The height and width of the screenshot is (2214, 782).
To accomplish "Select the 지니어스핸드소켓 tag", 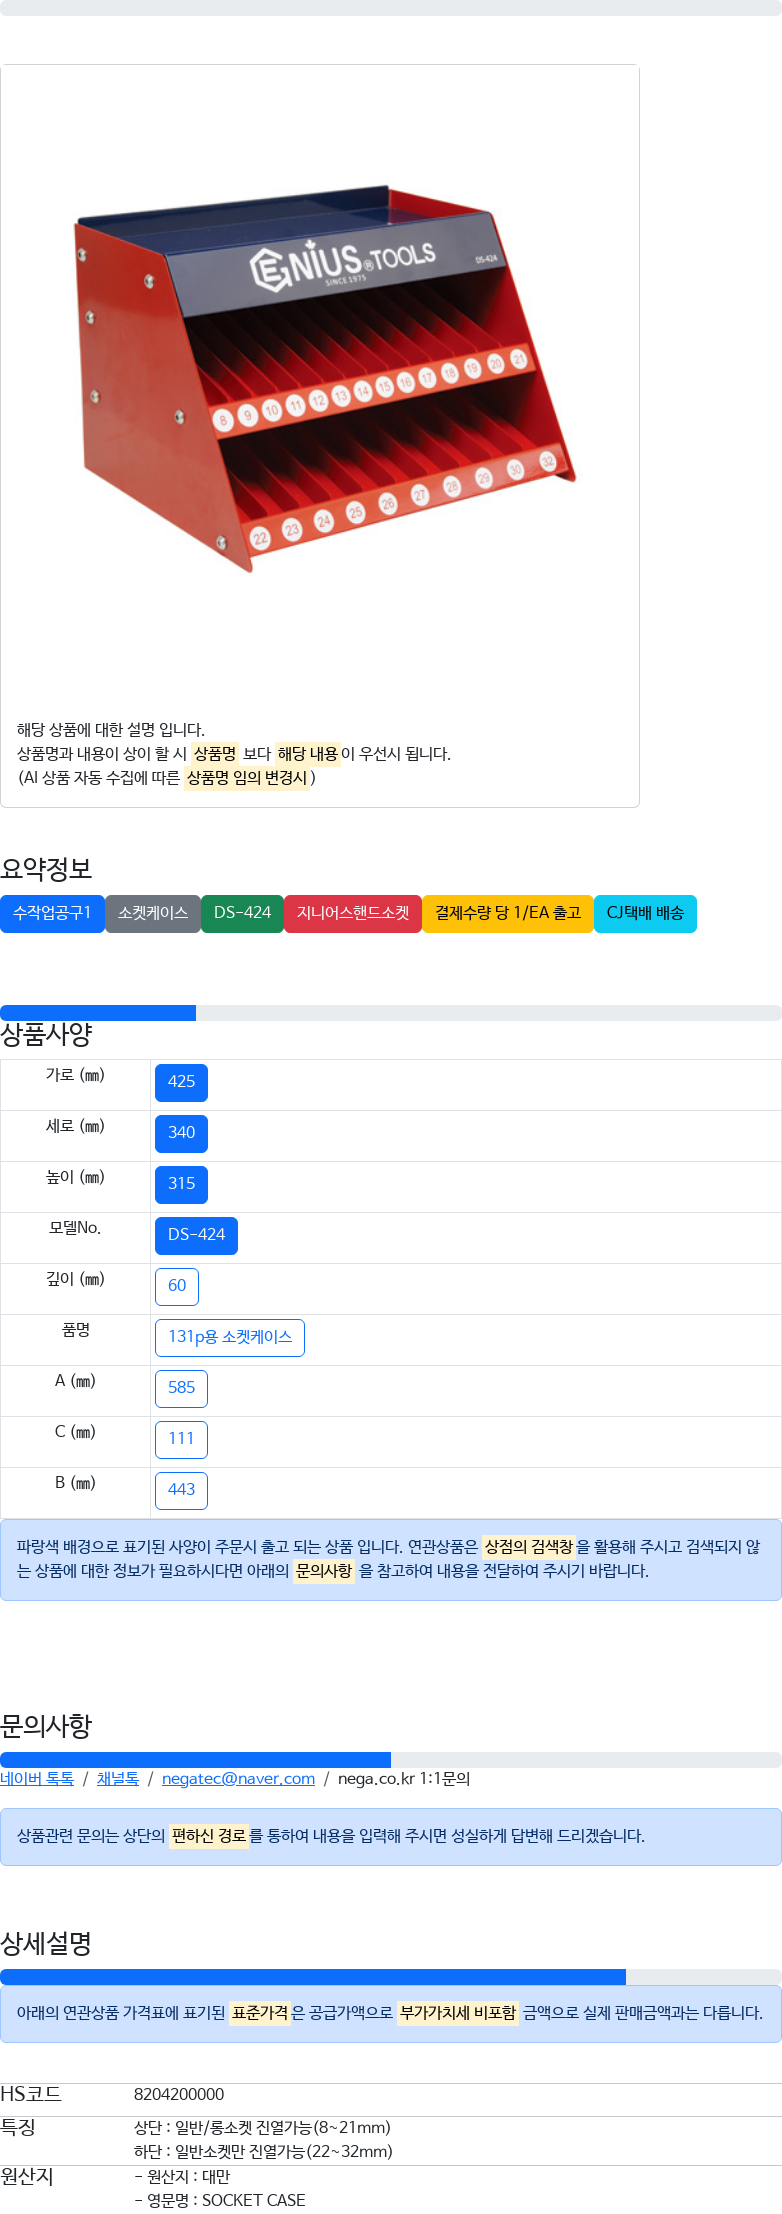I will [353, 913].
